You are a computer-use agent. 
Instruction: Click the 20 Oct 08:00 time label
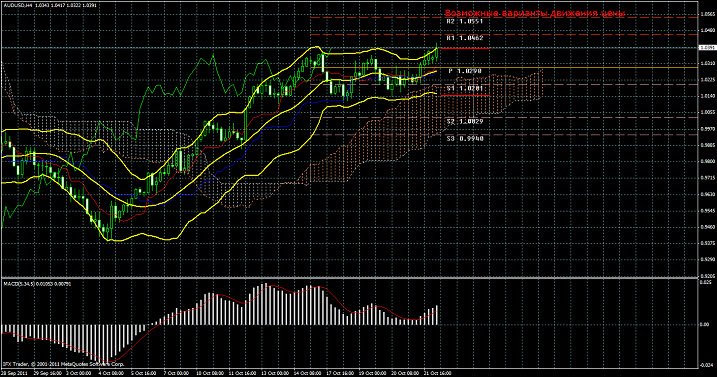coord(405,373)
